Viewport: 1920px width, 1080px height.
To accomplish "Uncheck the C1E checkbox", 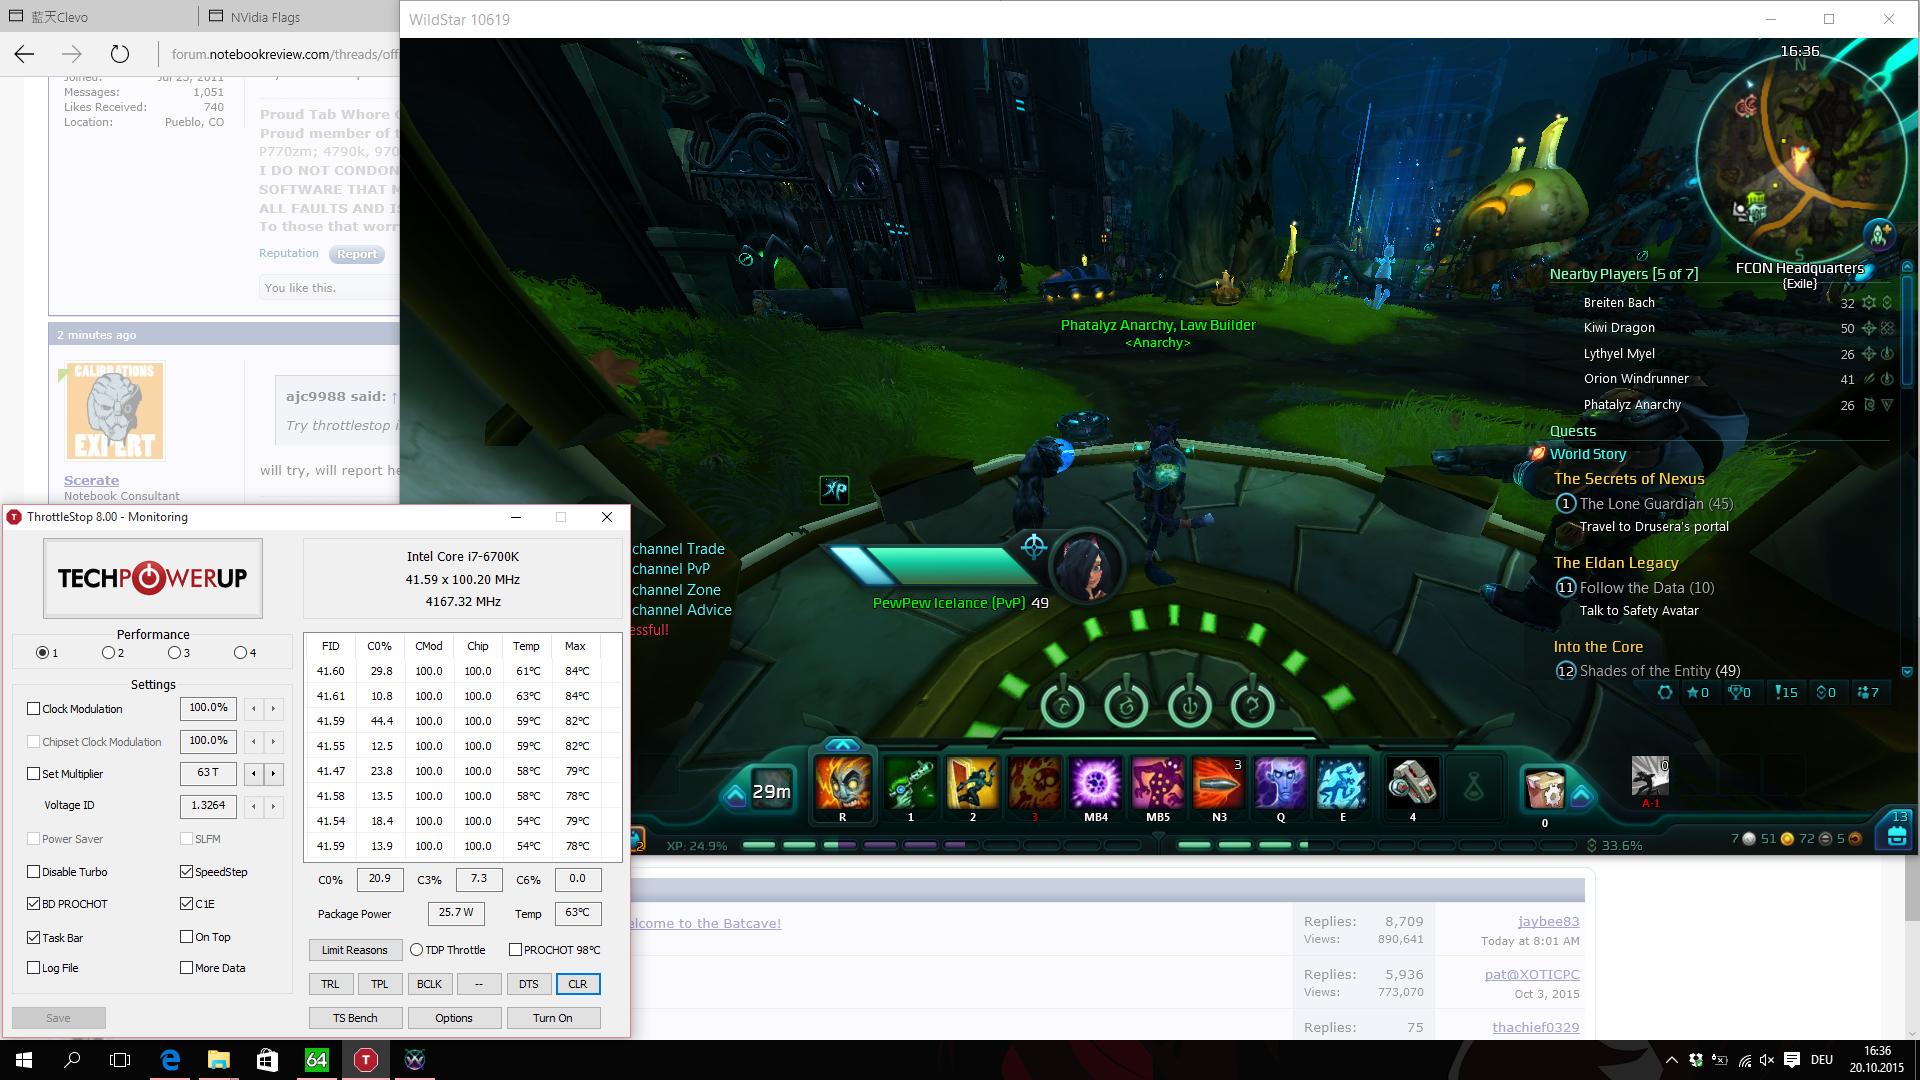I will tap(186, 903).
